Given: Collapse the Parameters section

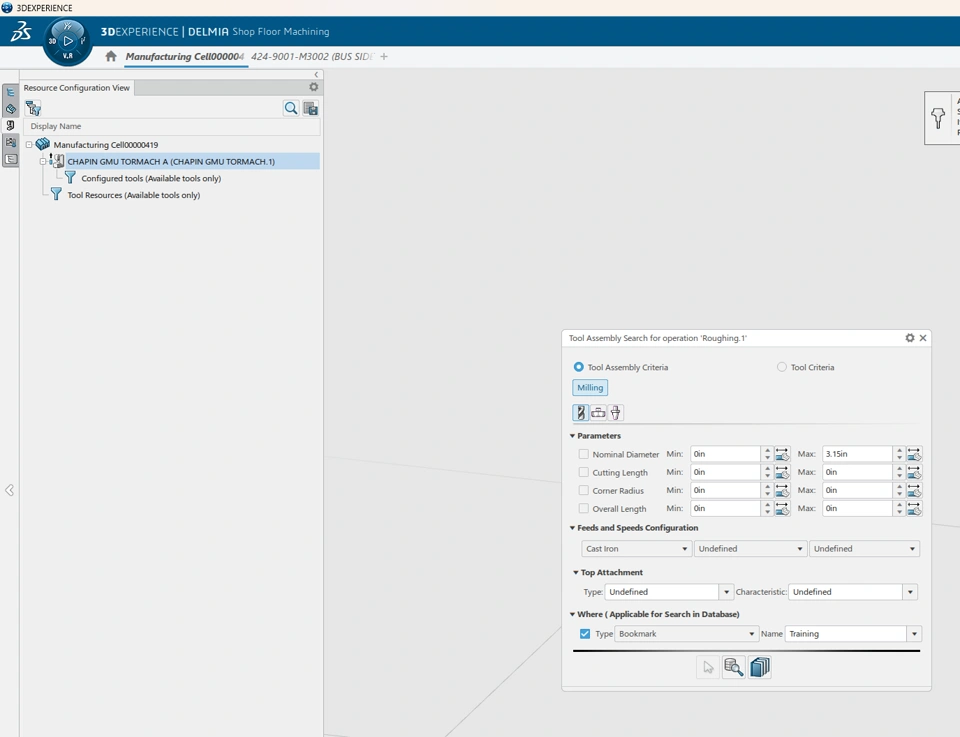Looking at the screenshot, I should (572, 436).
